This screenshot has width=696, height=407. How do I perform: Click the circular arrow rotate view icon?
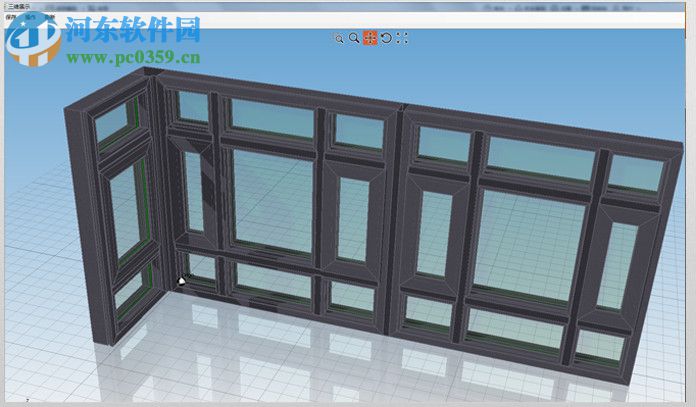(x=386, y=38)
